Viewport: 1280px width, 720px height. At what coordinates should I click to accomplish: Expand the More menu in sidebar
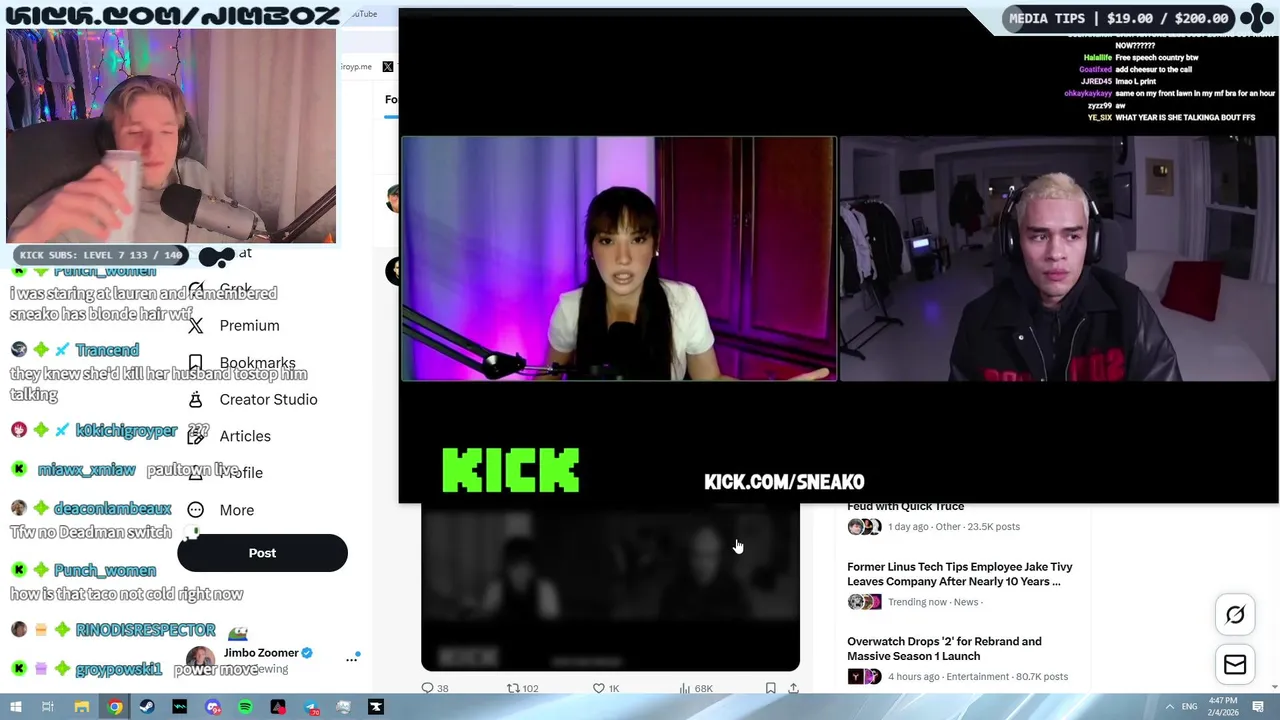pyautogui.click(x=236, y=510)
